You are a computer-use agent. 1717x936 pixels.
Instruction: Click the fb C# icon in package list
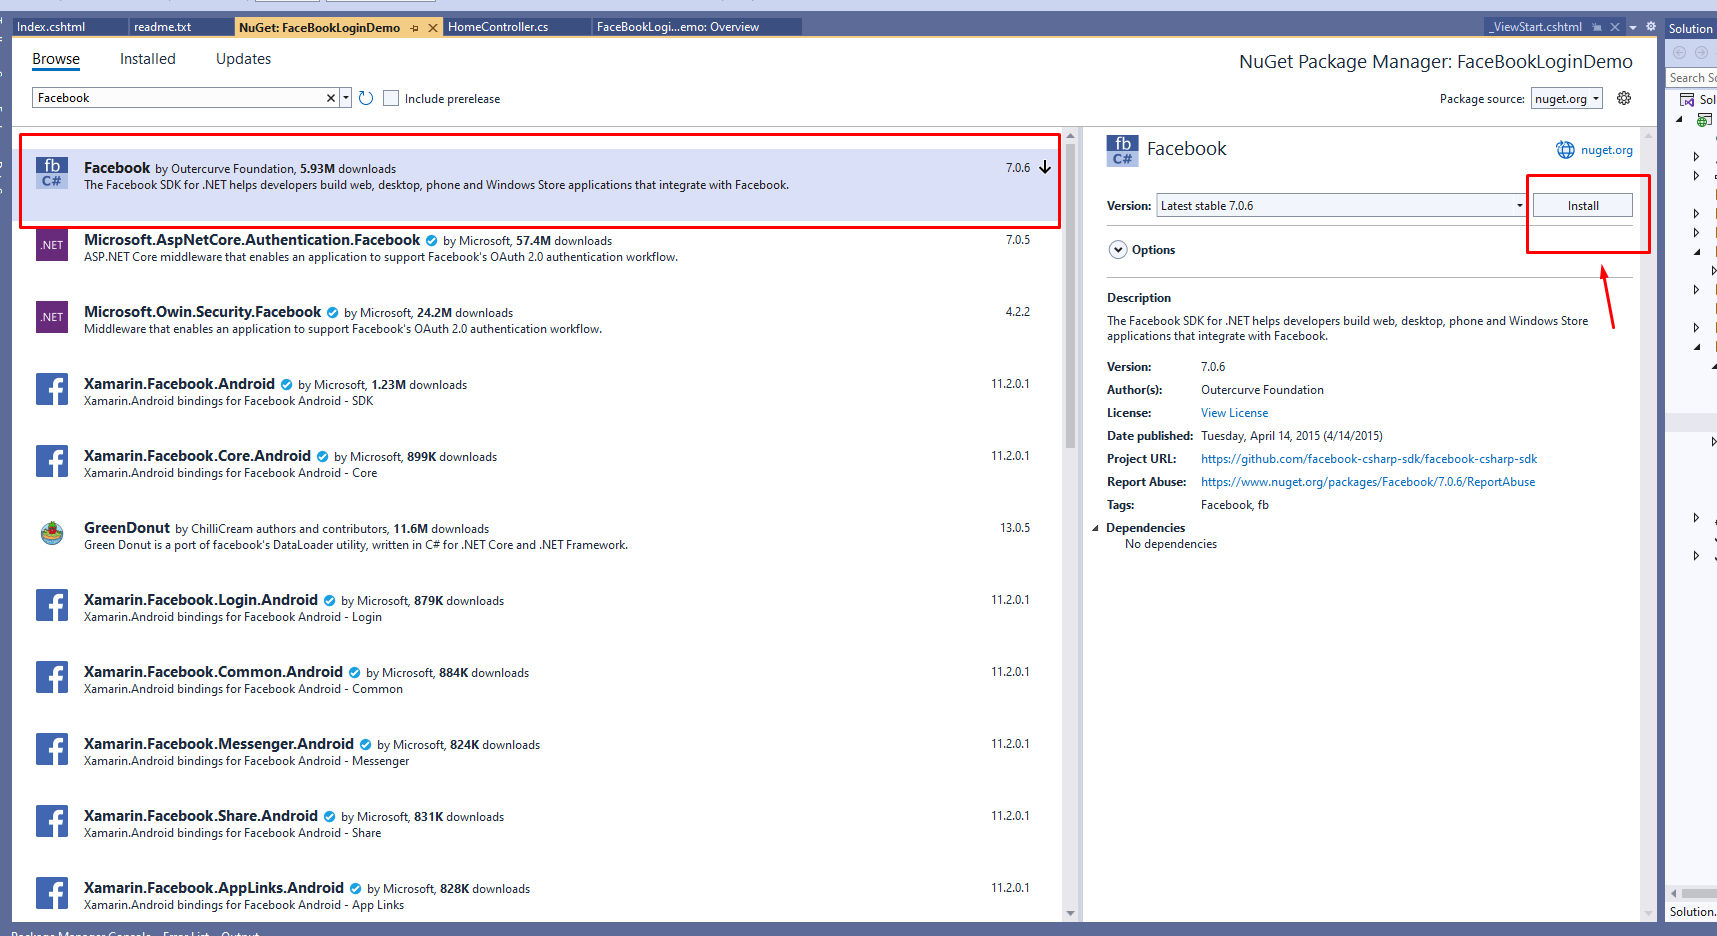[x=52, y=172]
